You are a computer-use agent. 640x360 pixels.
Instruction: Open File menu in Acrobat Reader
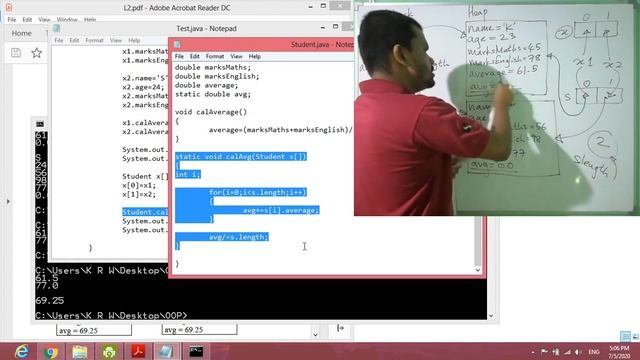pos(12,20)
